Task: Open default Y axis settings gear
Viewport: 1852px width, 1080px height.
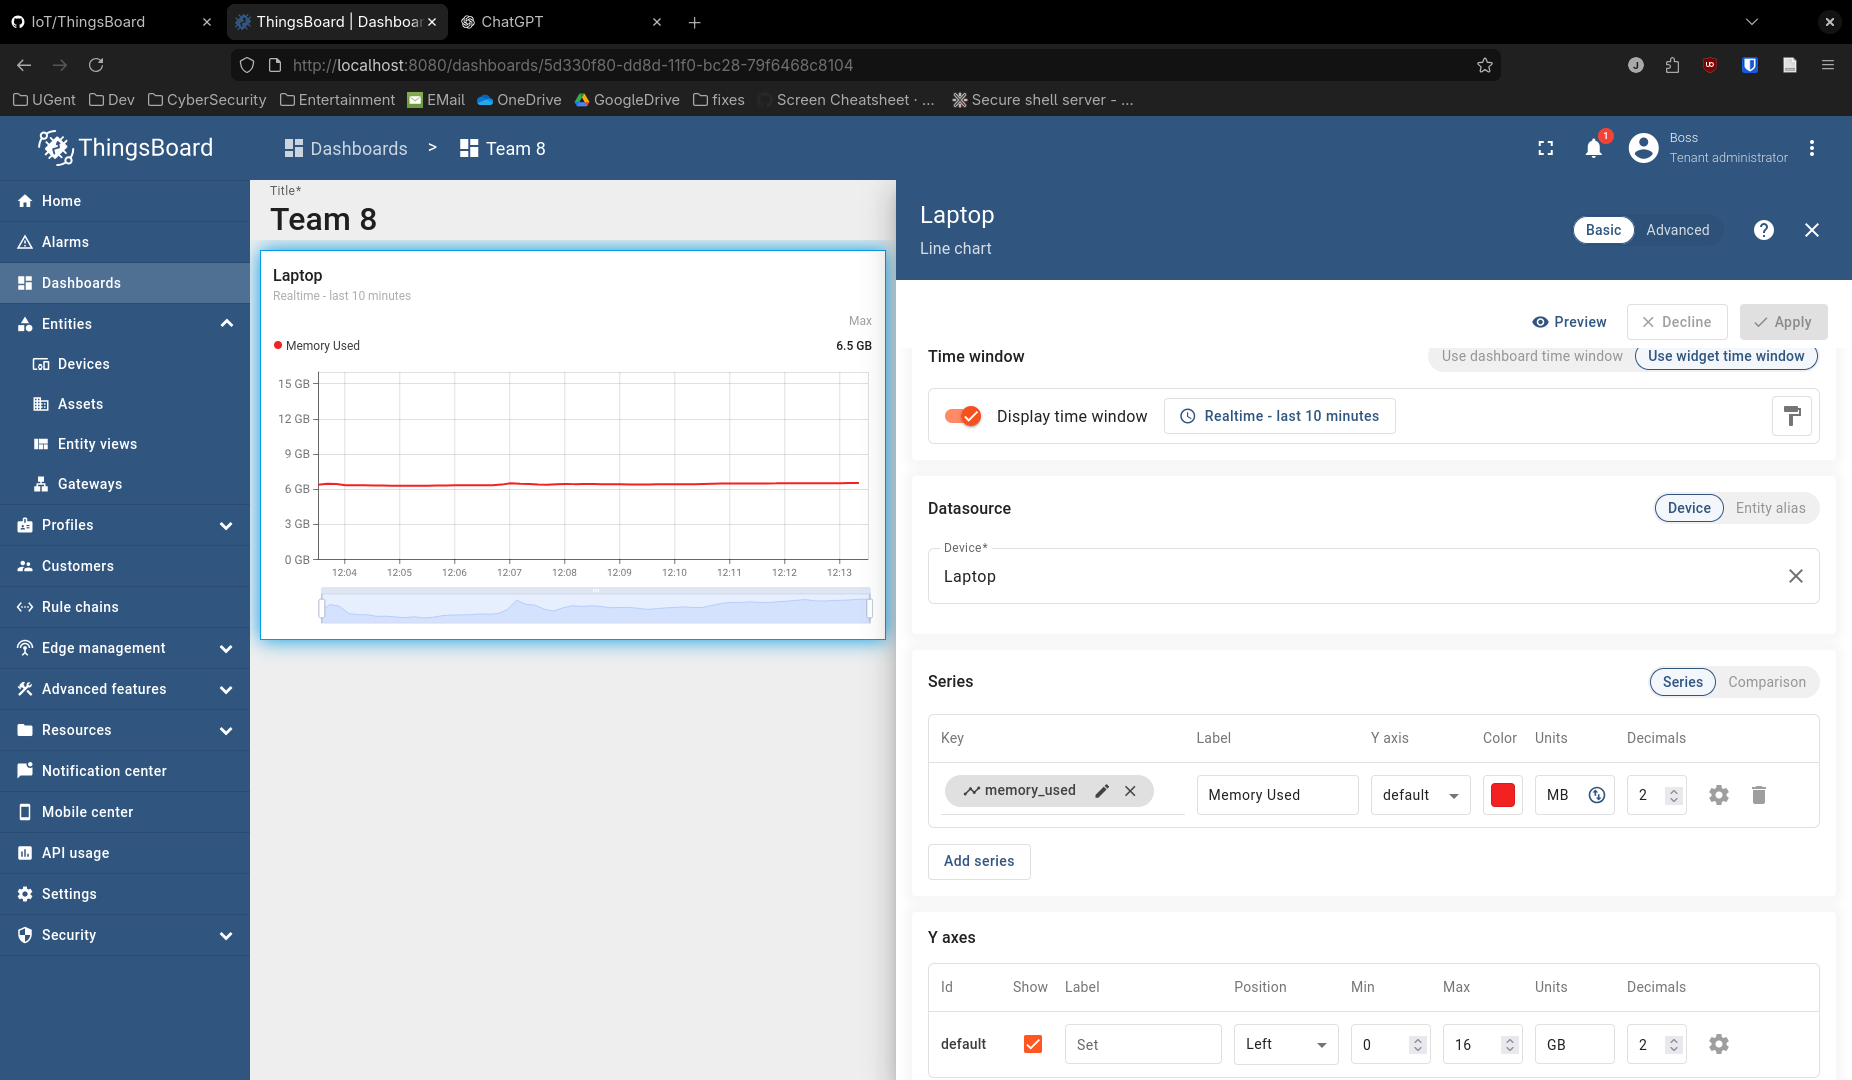Action: pos(1718,1044)
